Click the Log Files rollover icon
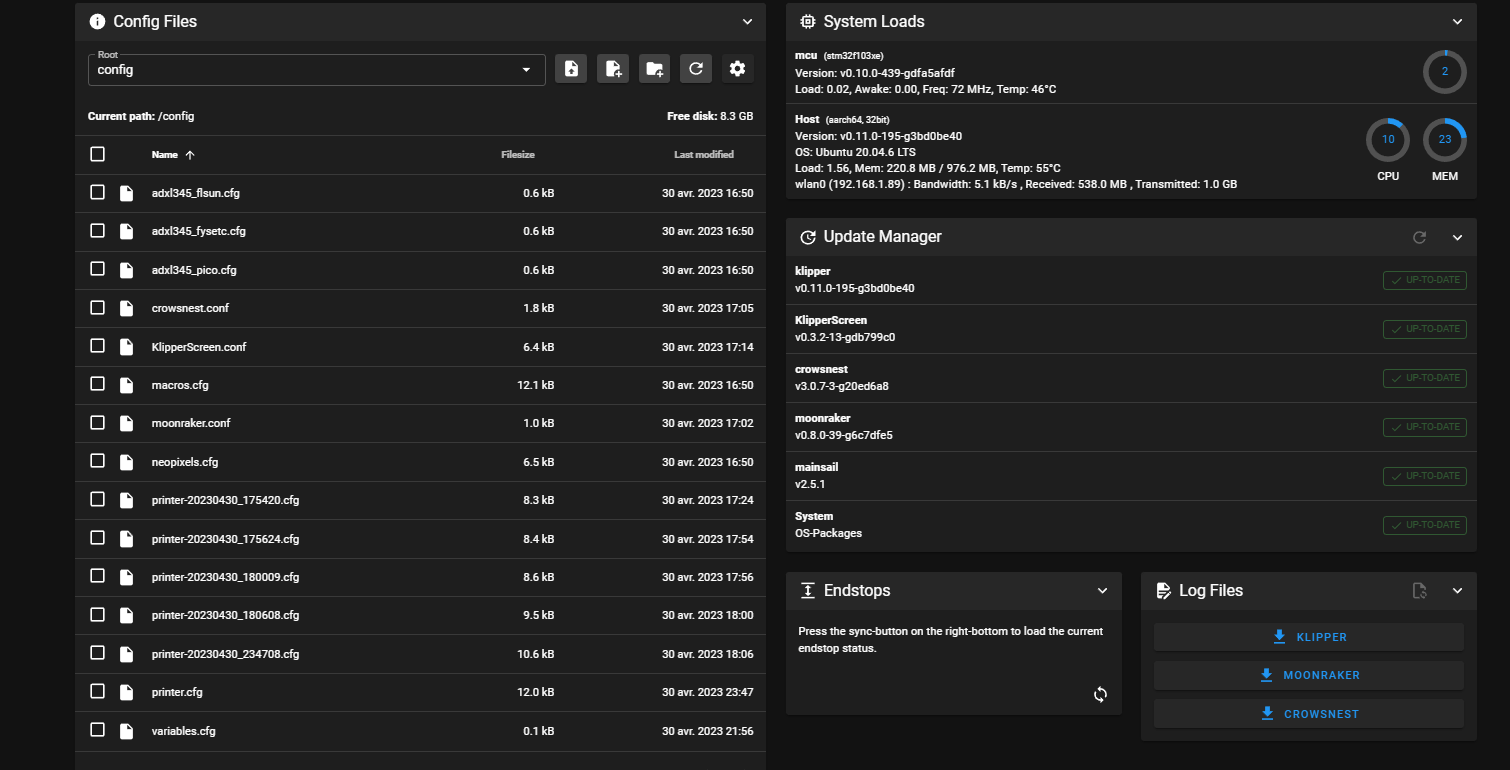The width and height of the screenshot is (1510, 770). coord(1419,591)
